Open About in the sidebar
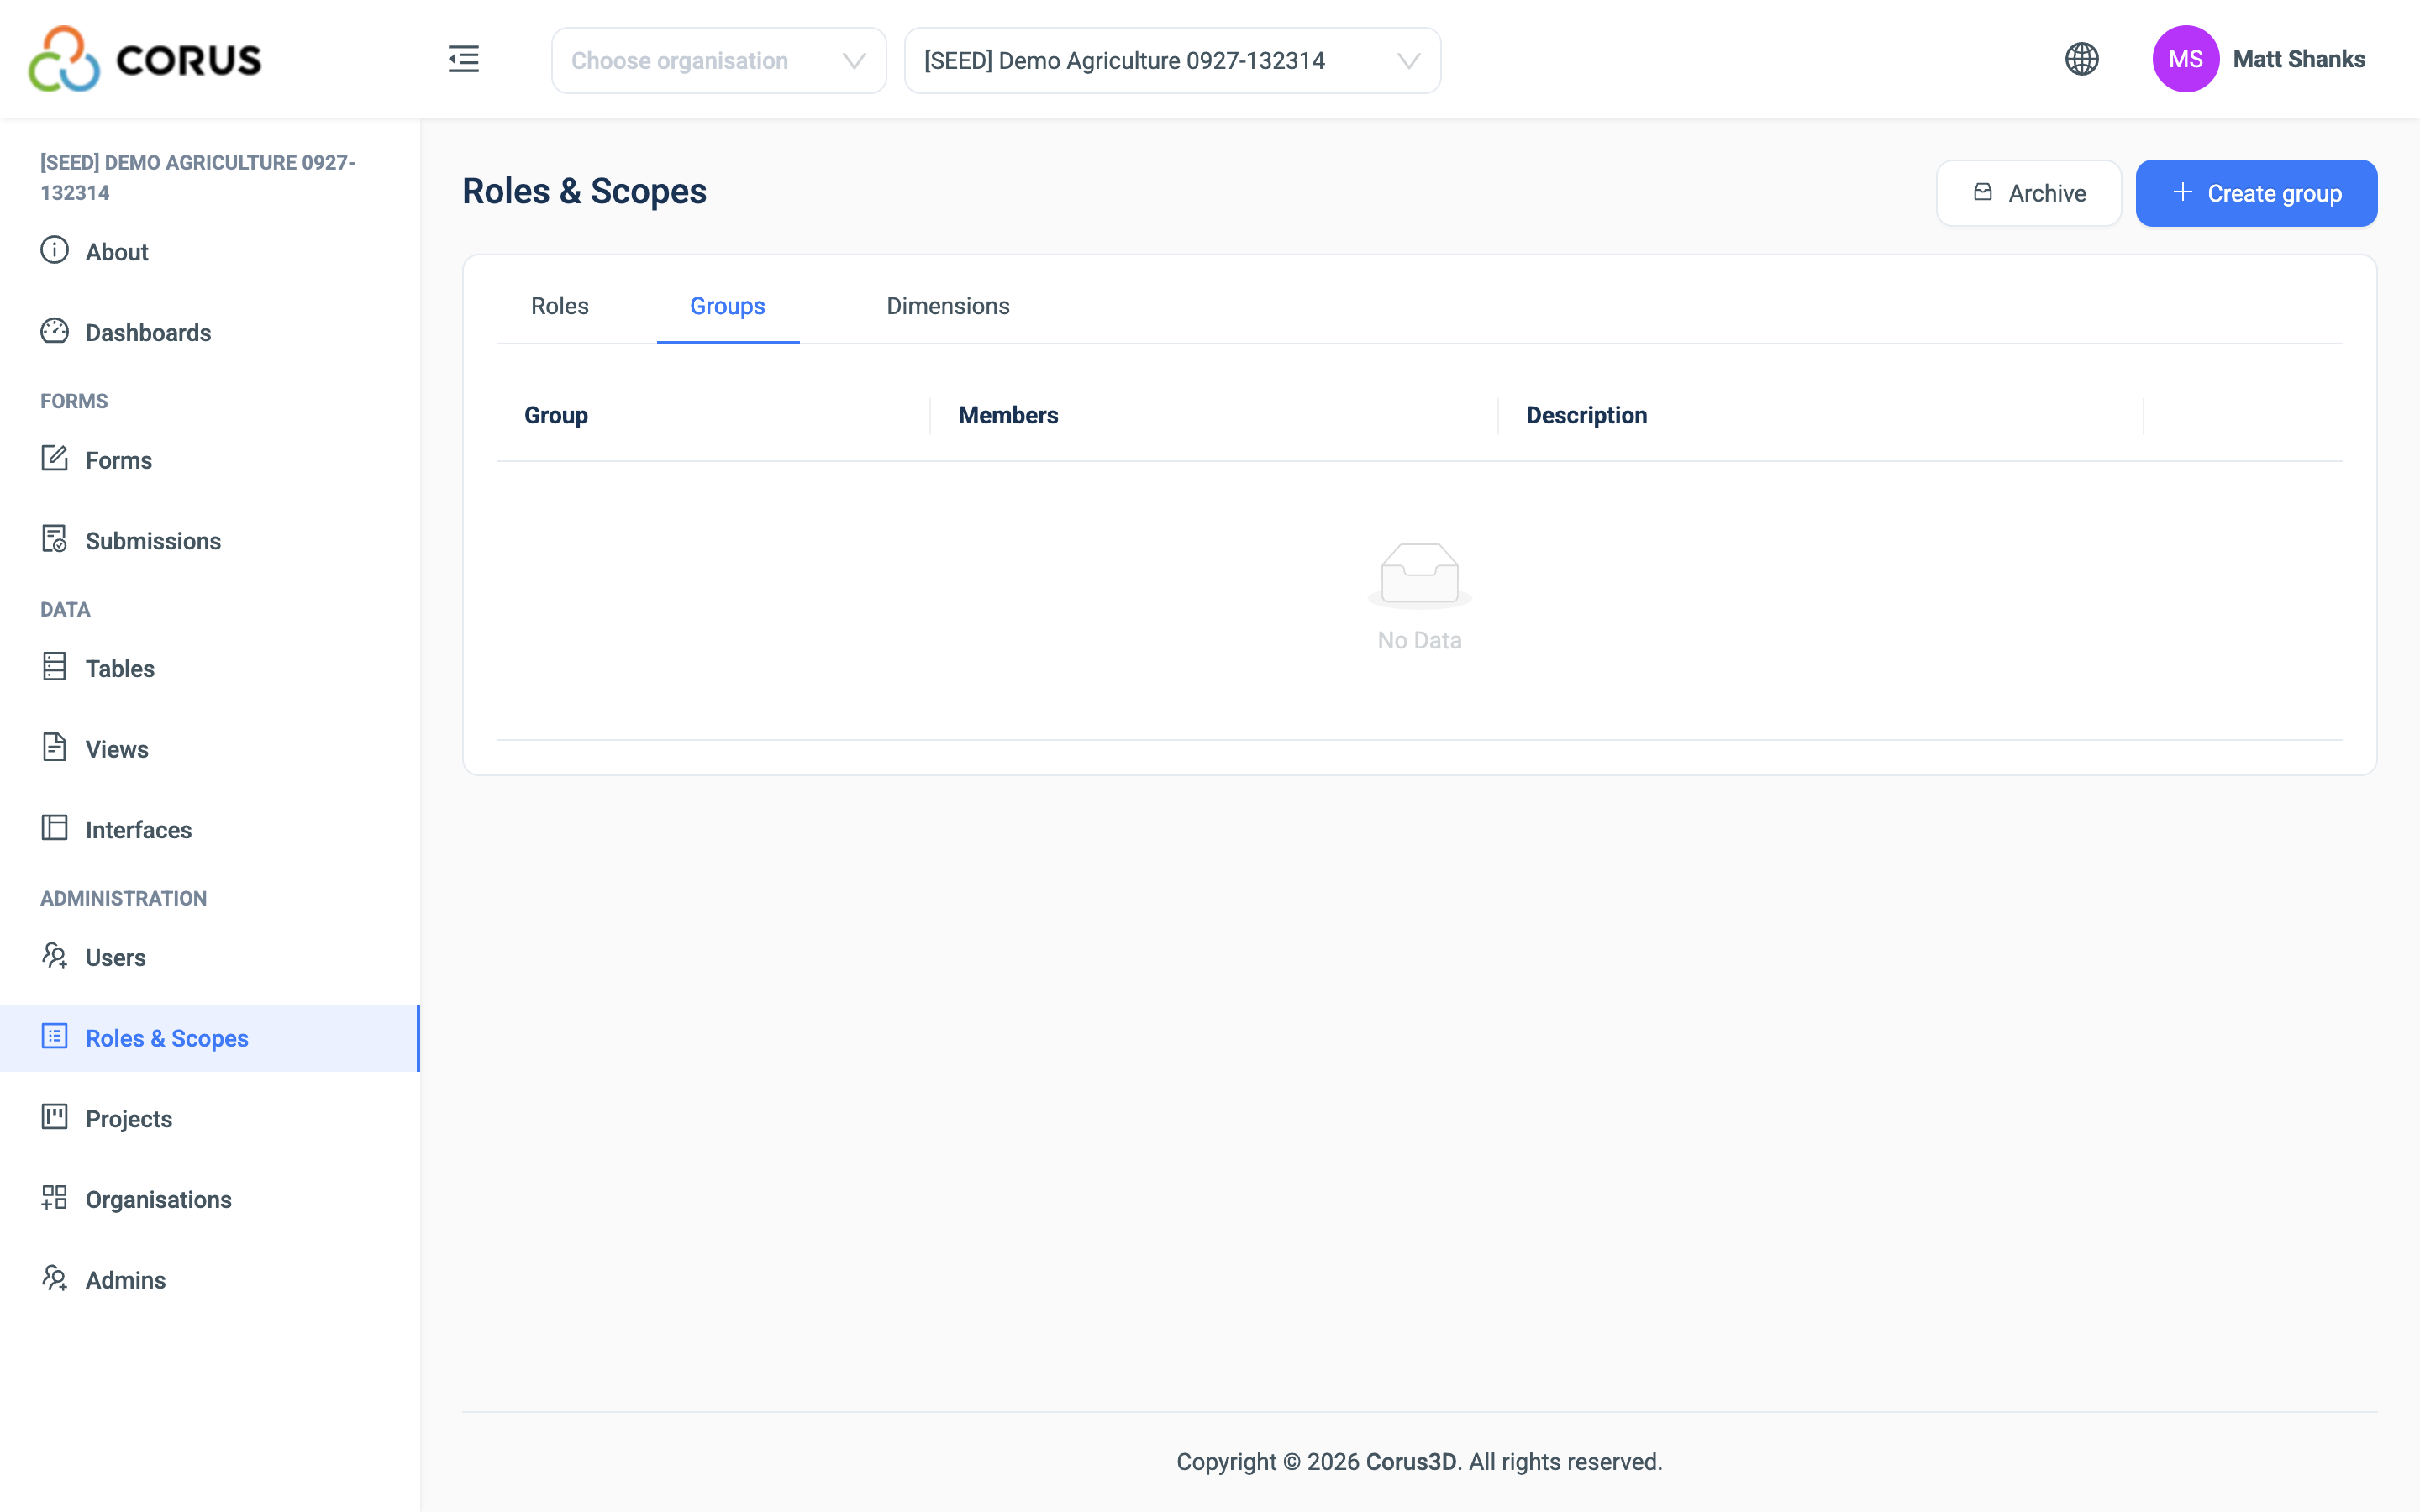 210,251
